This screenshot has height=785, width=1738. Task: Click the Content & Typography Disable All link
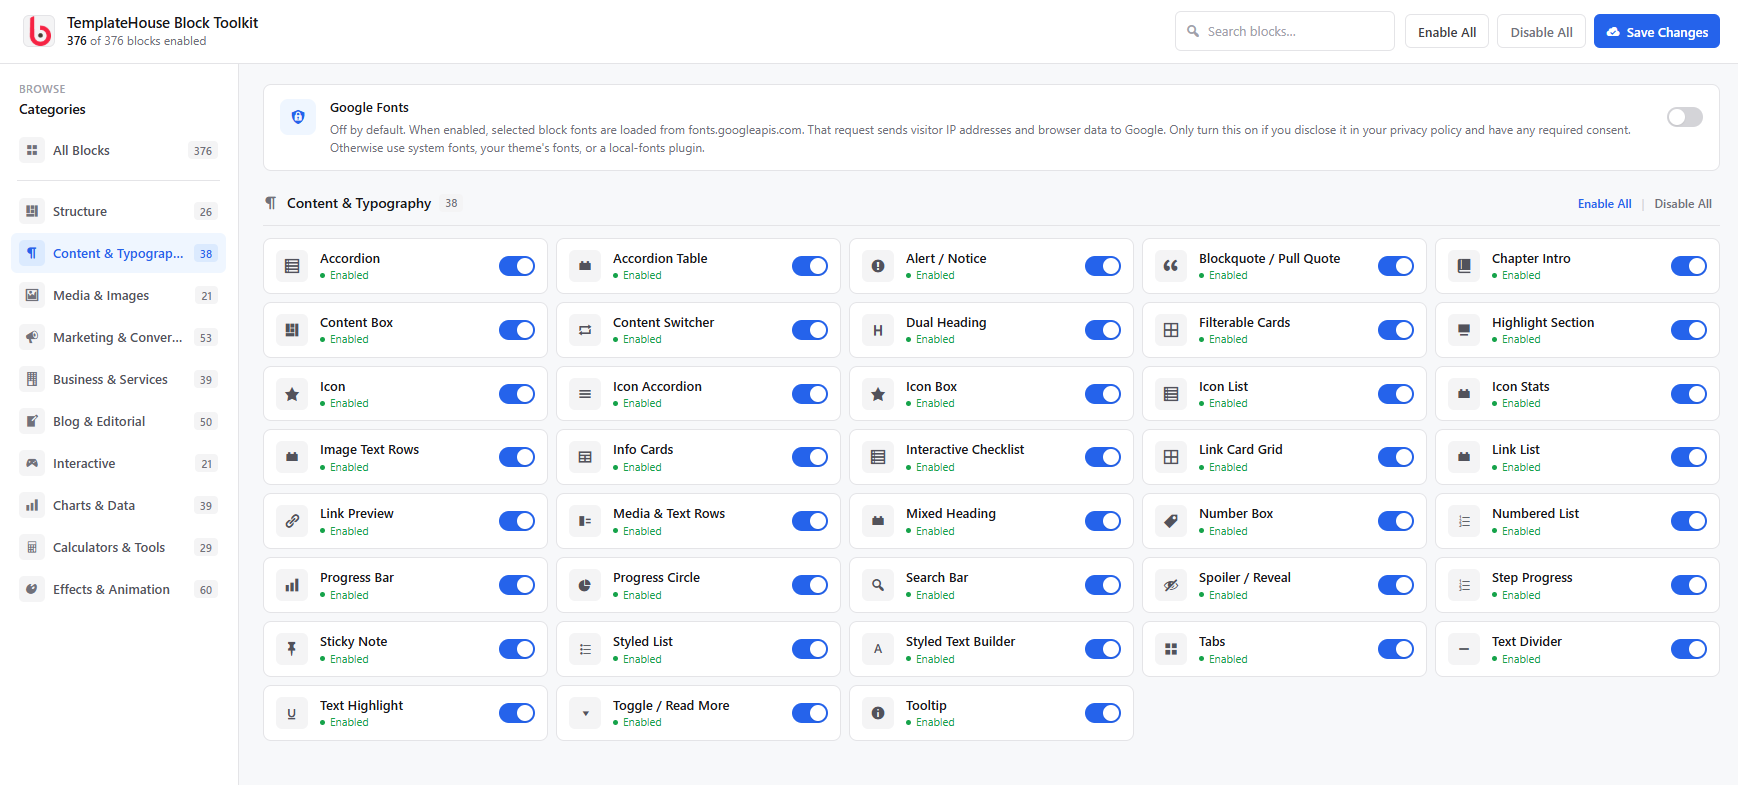coord(1683,204)
